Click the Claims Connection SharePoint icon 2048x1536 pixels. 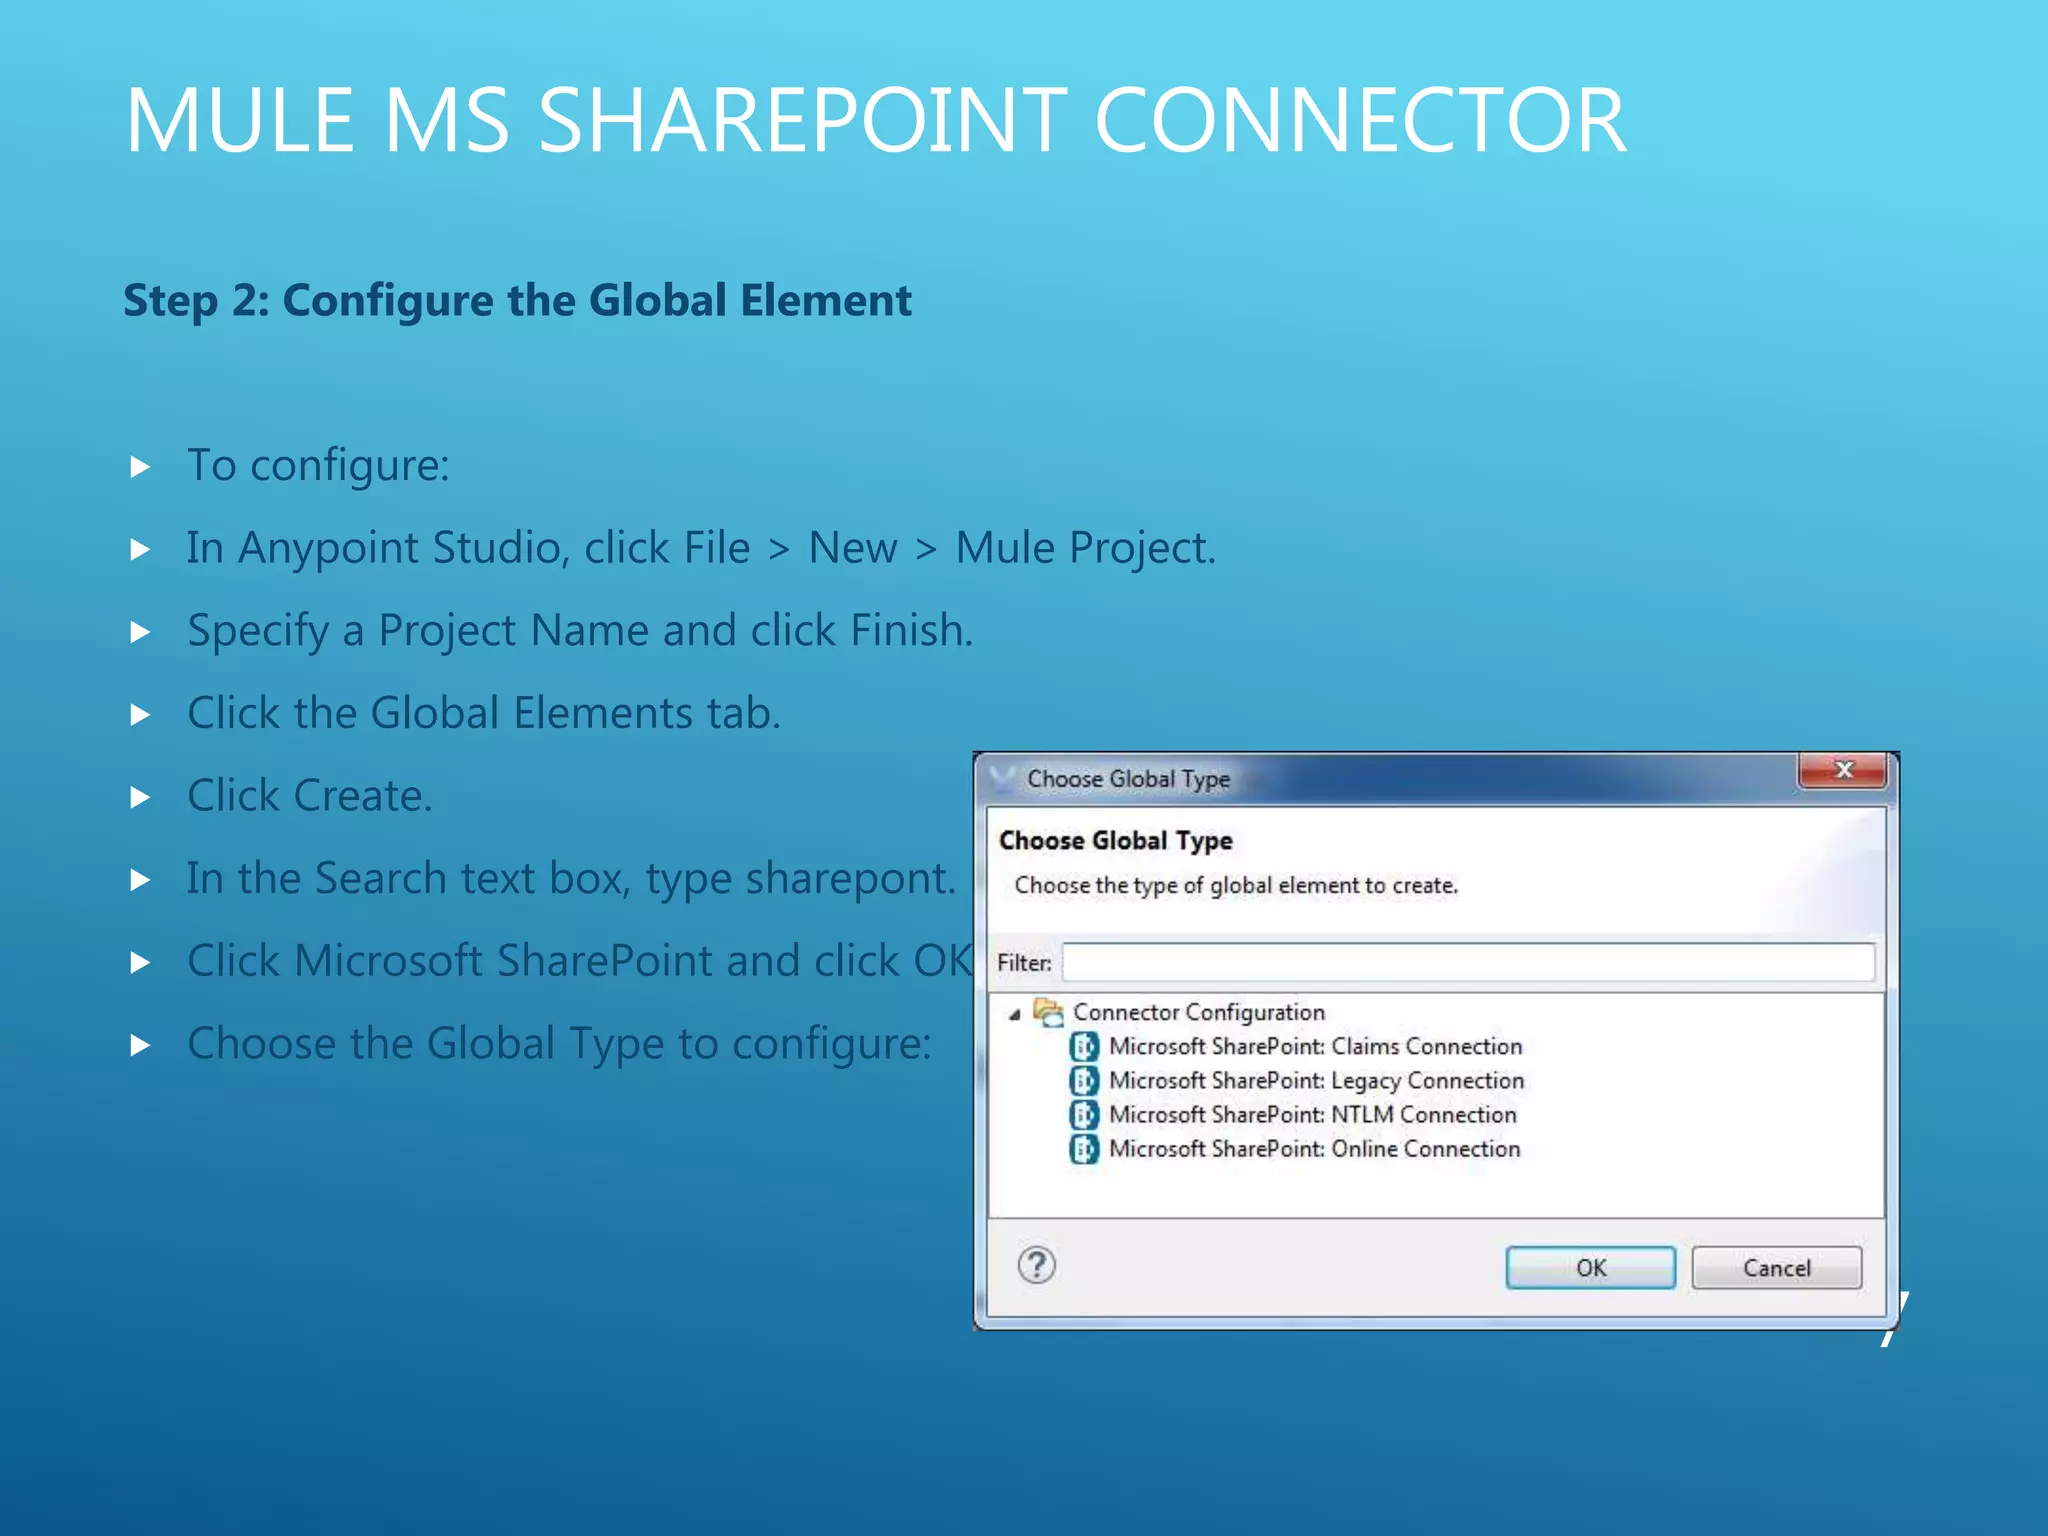point(1083,1046)
